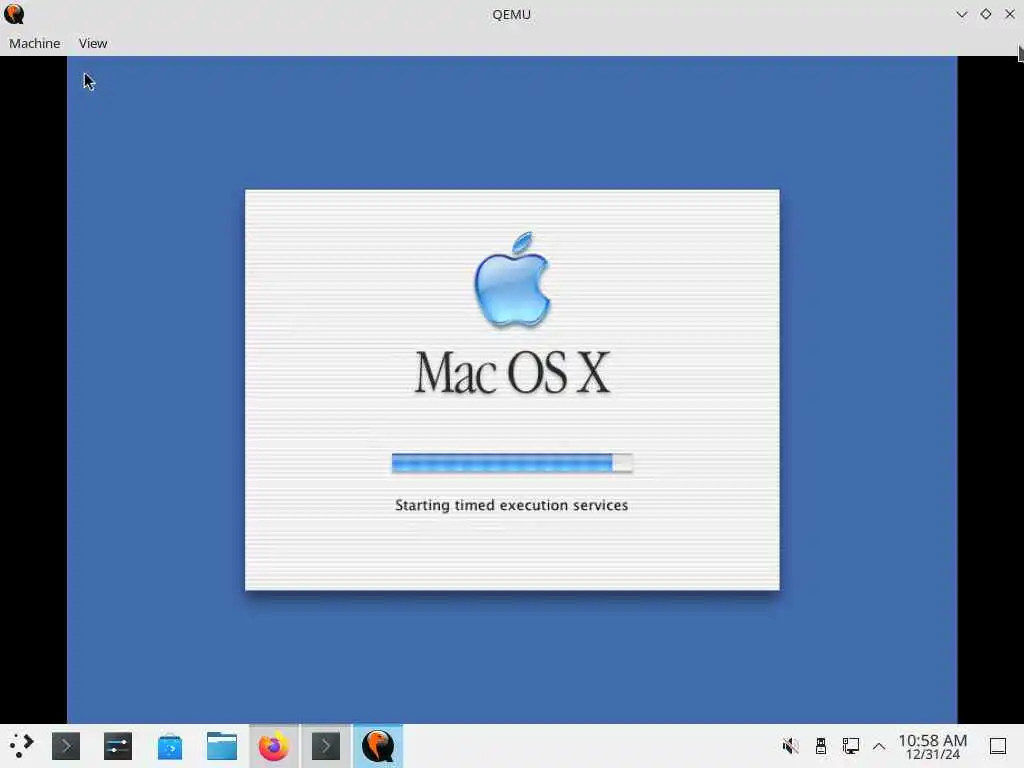
Task: Open the removable devices tray icon
Action: click(821, 746)
